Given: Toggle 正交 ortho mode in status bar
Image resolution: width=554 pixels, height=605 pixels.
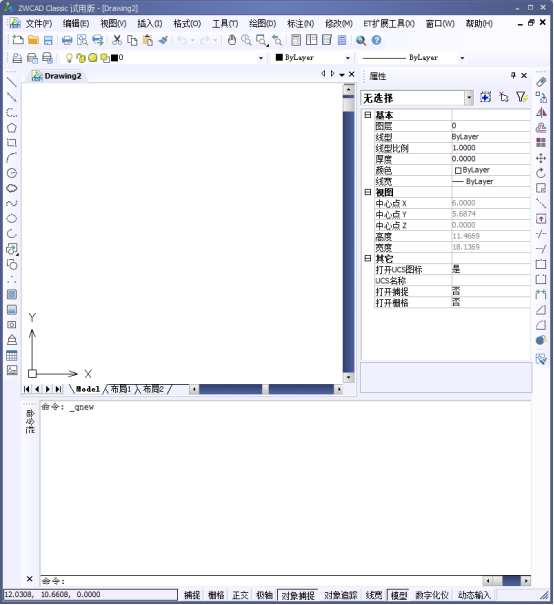Looking at the screenshot, I should pyautogui.click(x=240, y=595).
